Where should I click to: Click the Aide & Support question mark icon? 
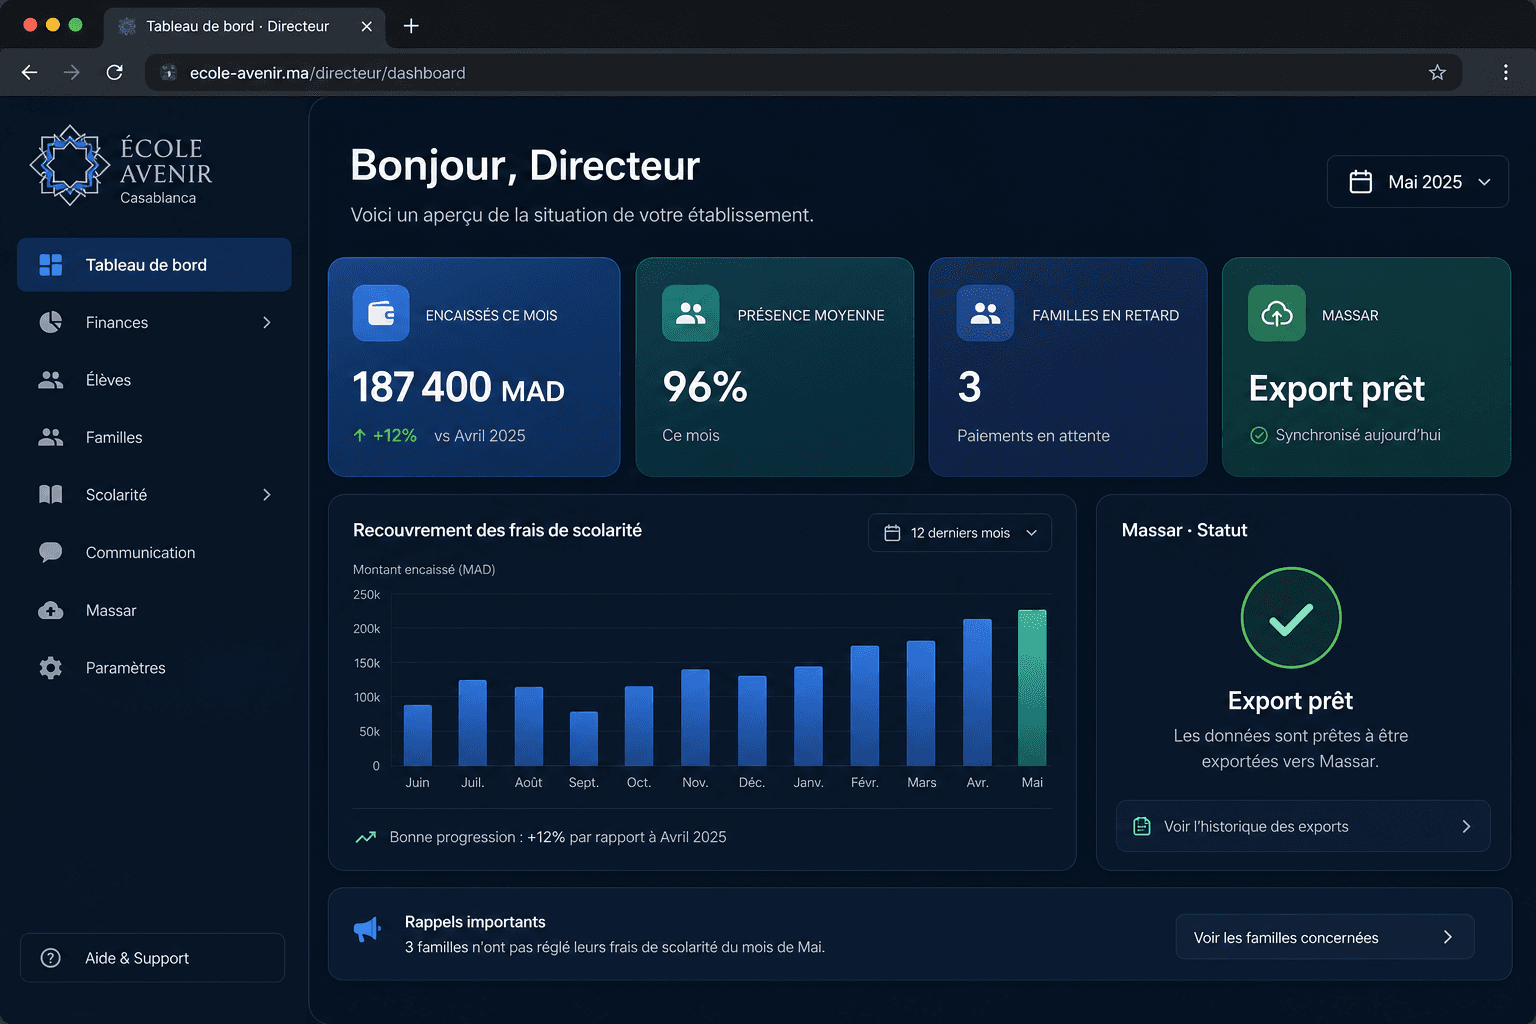51,958
